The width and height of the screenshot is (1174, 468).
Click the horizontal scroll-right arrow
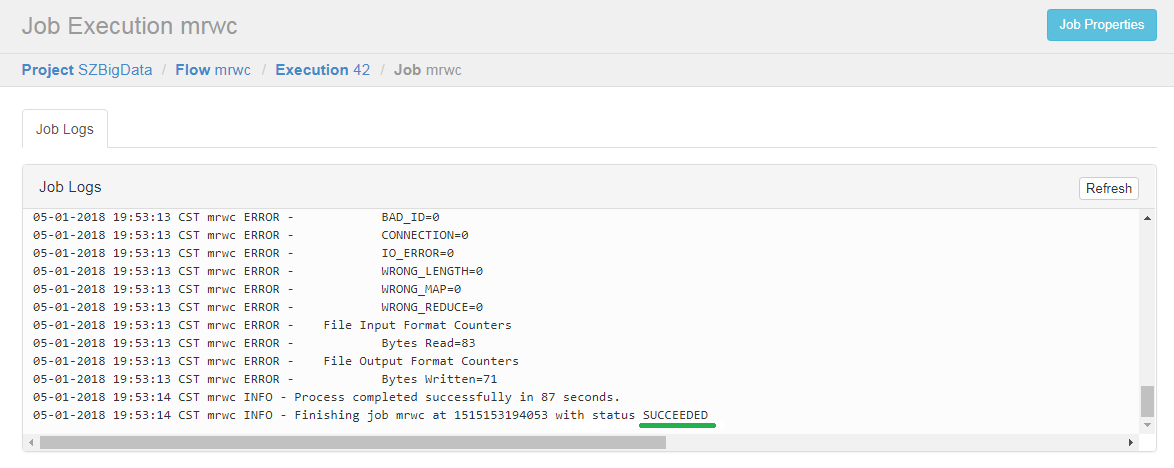pyautogui.click(x=1131, y=443)
